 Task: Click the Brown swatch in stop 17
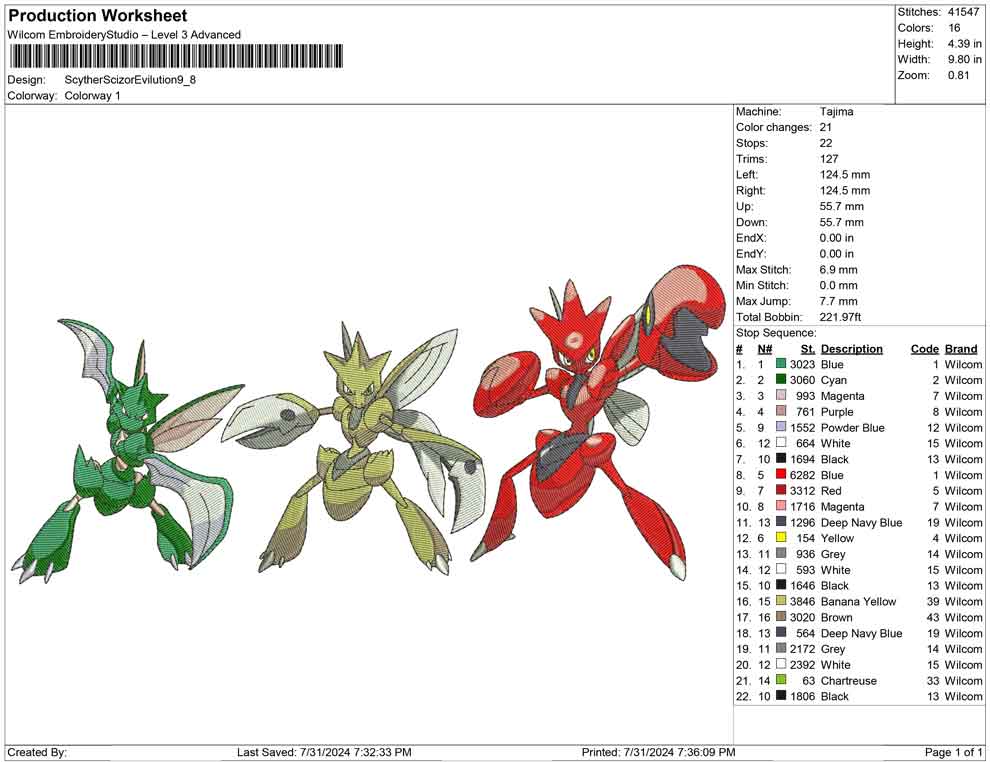781,617
